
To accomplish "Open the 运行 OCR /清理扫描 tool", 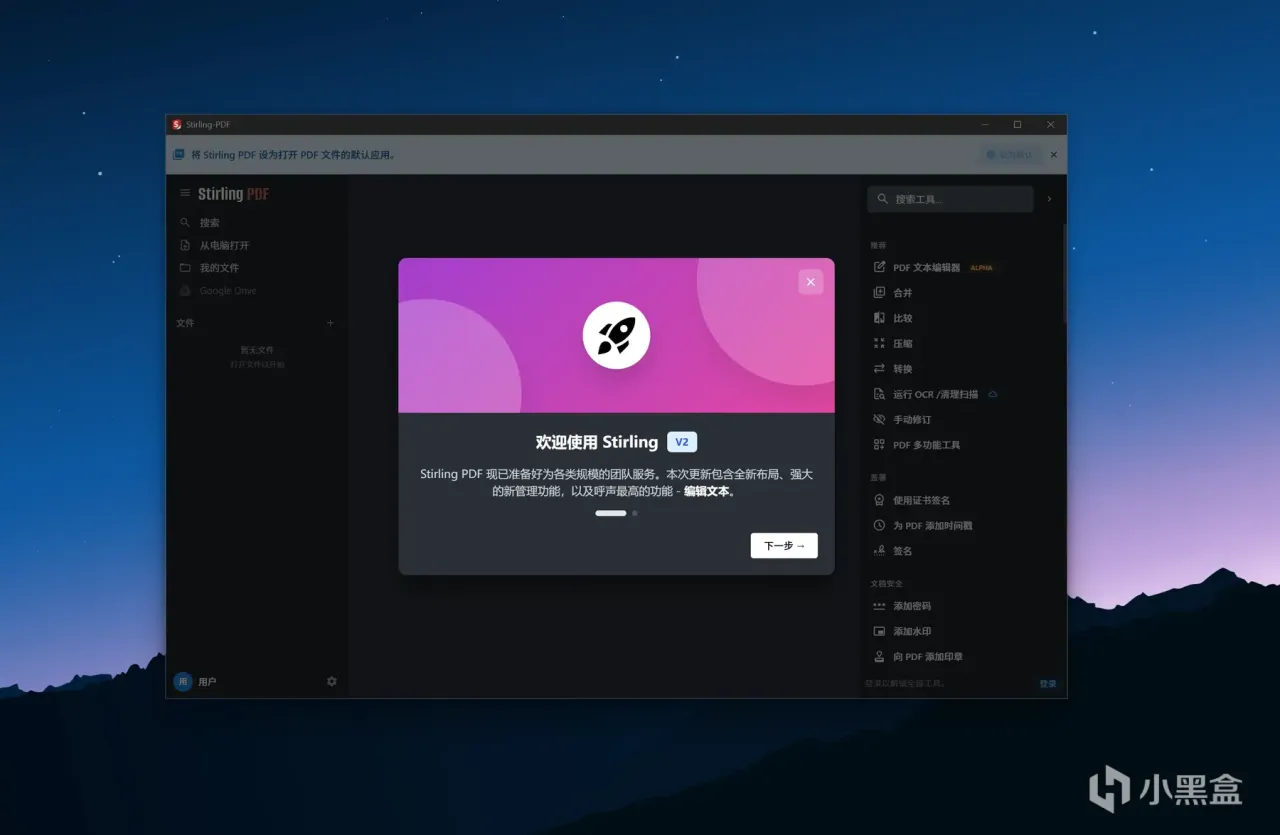I will coord(935,394).
